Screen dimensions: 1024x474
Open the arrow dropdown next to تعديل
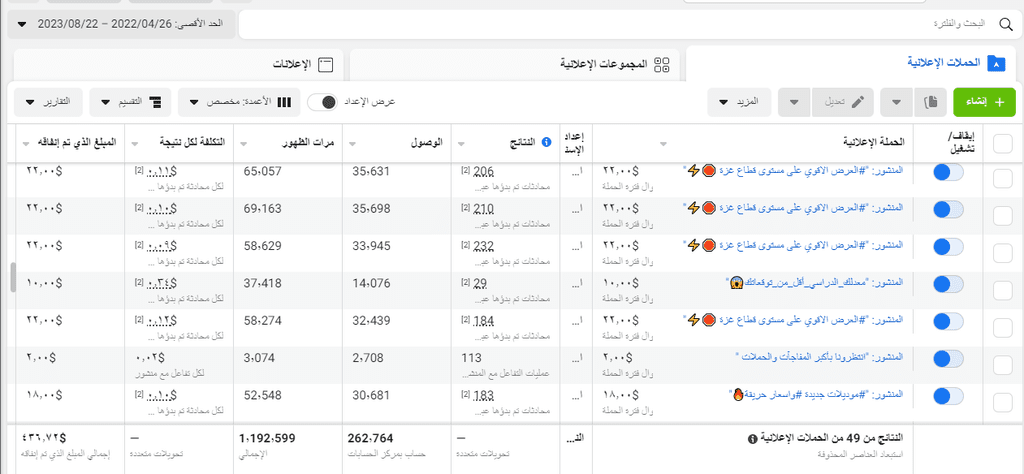tap(795, 102)
